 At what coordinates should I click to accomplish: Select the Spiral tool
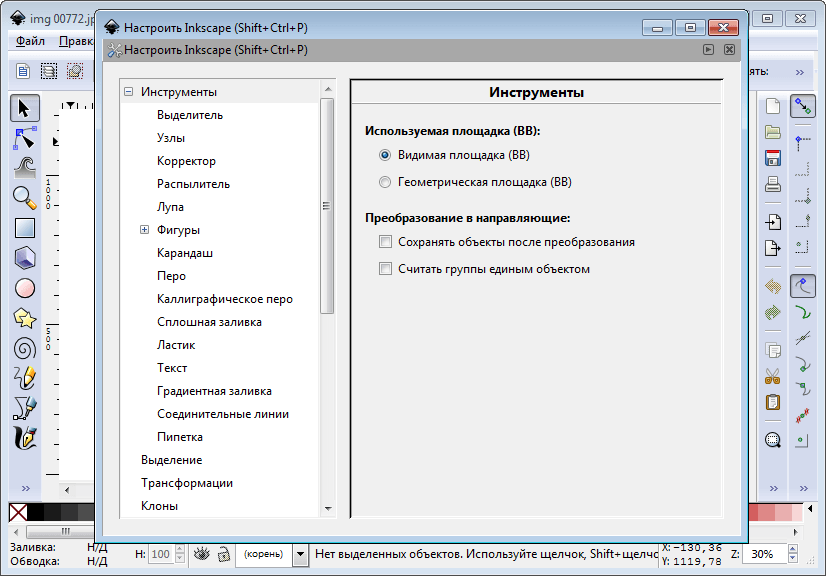click(24, 348)
